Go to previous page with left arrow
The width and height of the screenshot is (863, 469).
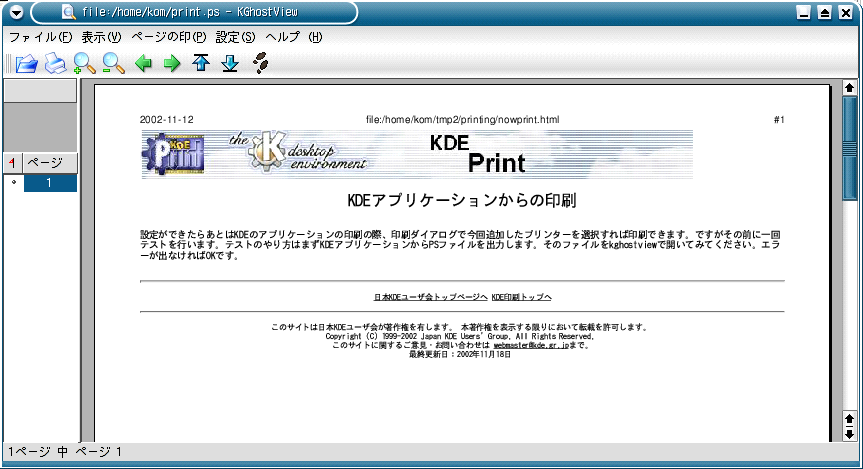143,65
